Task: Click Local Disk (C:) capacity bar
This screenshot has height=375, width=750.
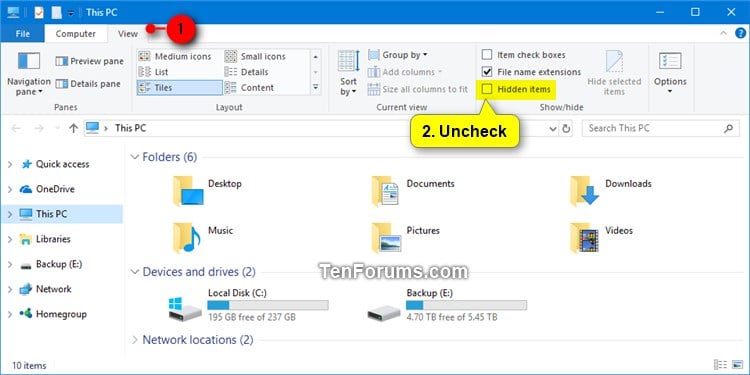Action: tap(268, 305)
